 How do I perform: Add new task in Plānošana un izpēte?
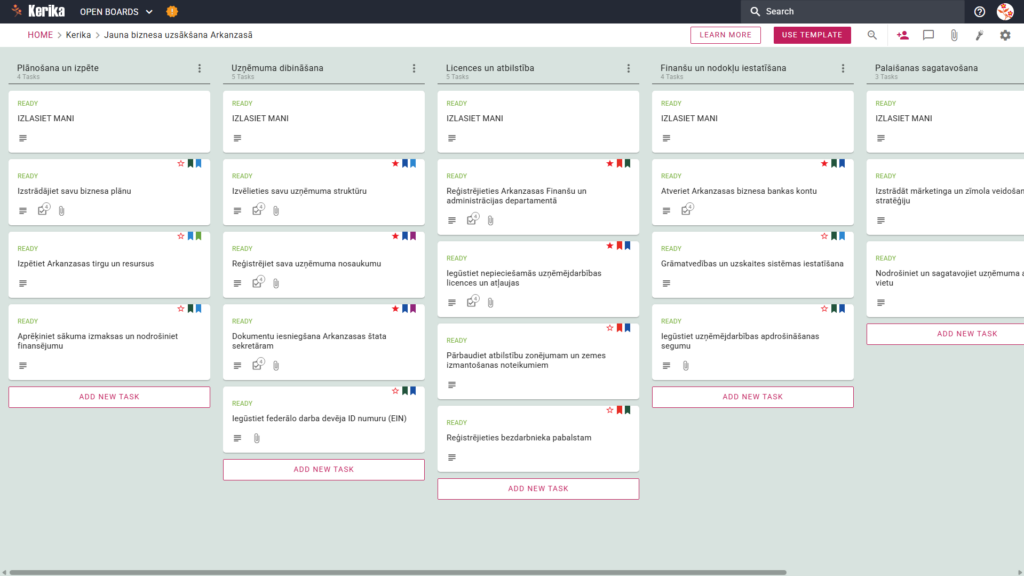point(109,397)
